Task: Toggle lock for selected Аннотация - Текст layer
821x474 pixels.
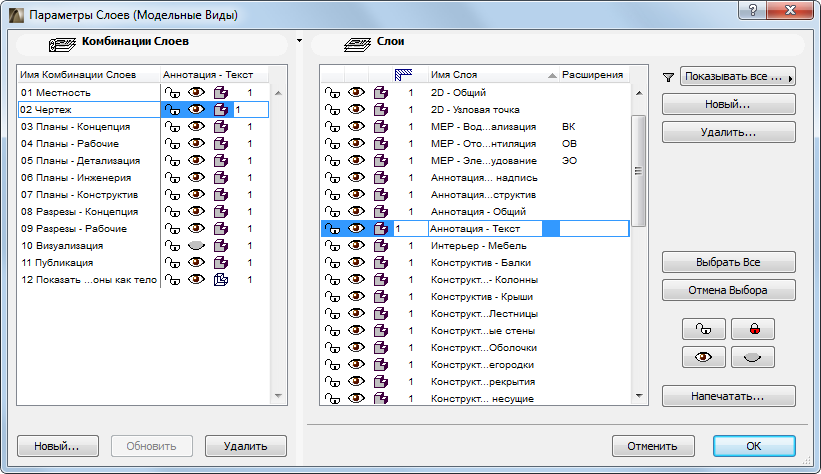Action: click(332, 229)
